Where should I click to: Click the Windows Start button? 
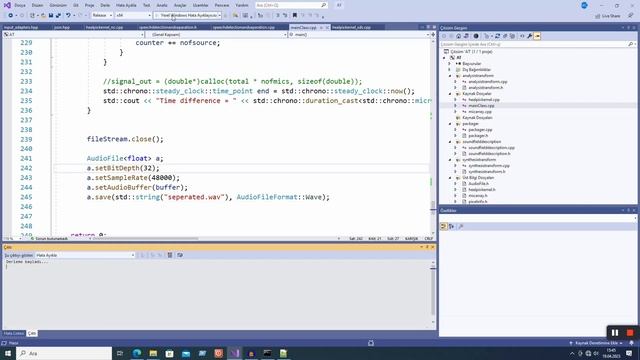point(8,353)
